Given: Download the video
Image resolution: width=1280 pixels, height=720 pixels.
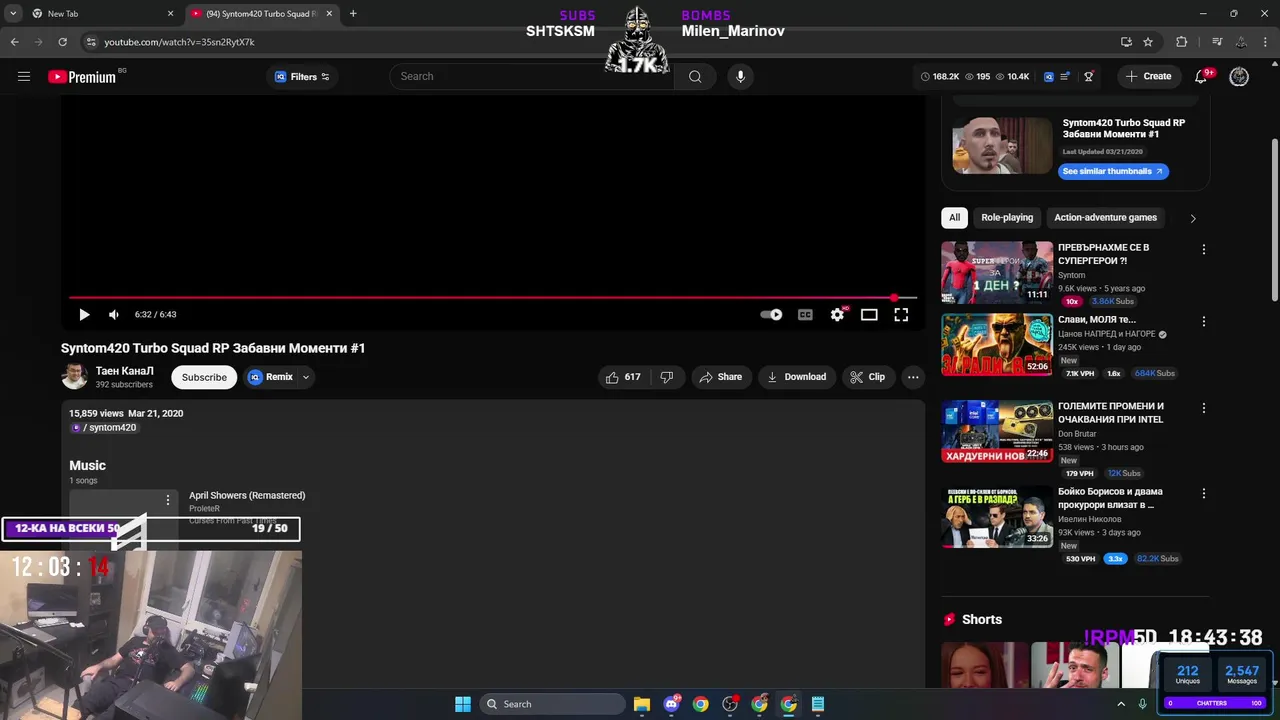Looking at the screenshot, I should [797, 377].
